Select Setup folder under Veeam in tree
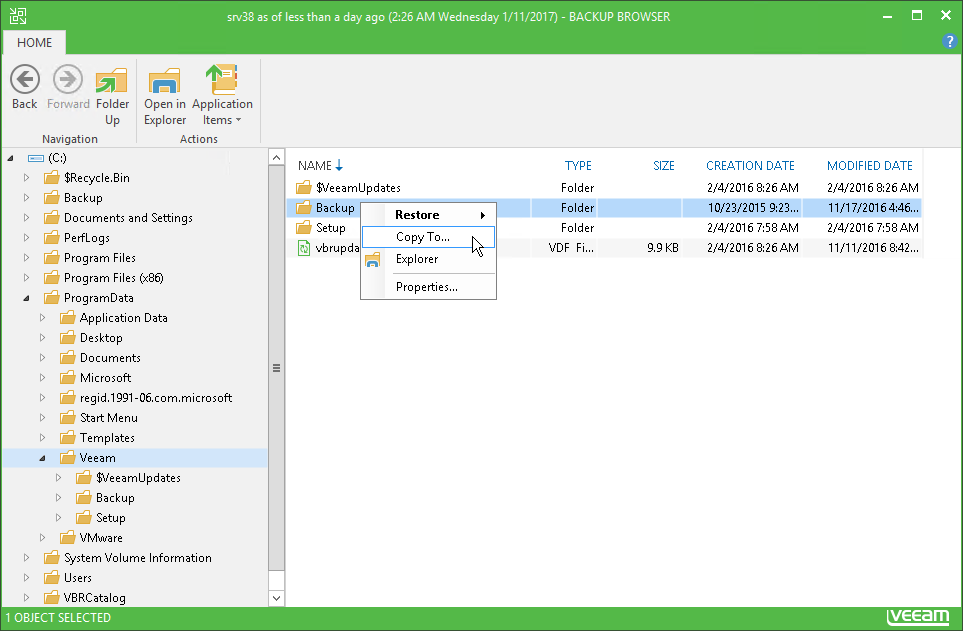Screen dimensions: 963x631 (x=111, y=518)
